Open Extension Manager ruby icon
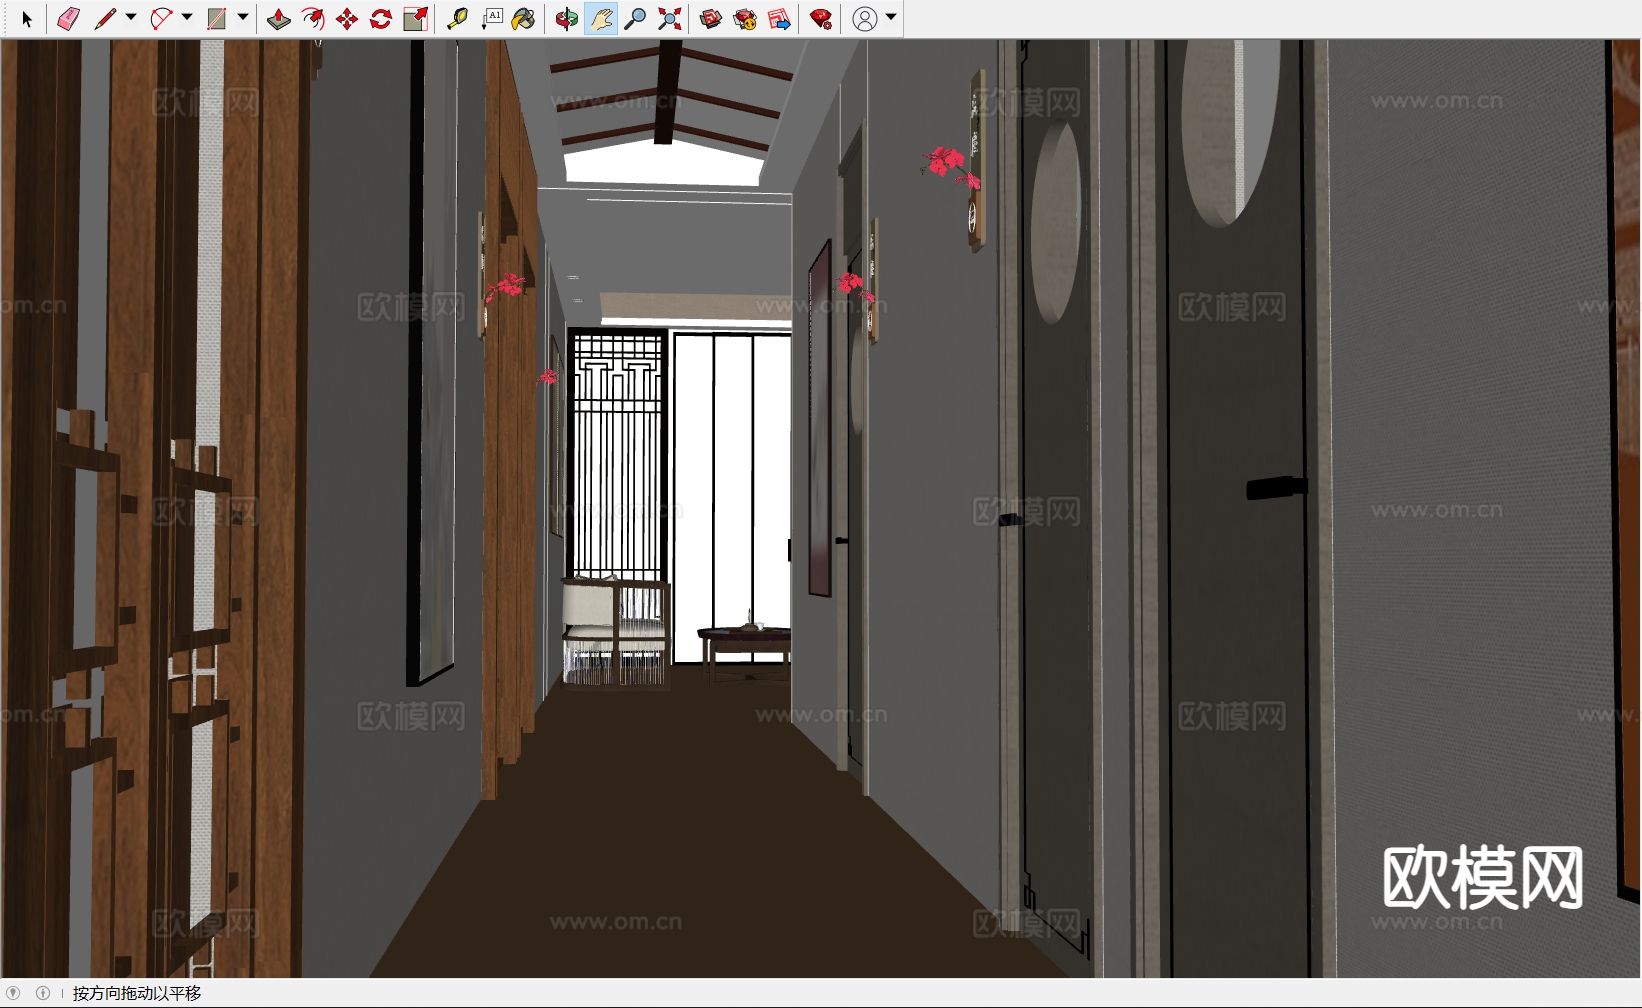 click(x=821, y=19)
